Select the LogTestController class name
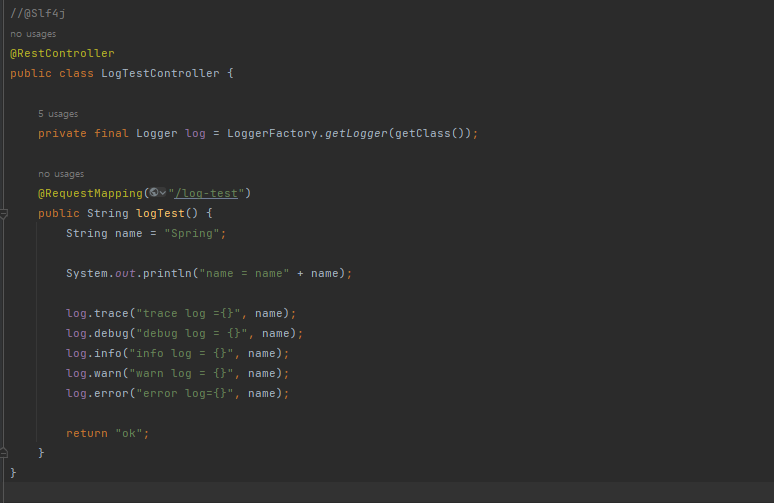Screen dimensions: 774x503 160,74
